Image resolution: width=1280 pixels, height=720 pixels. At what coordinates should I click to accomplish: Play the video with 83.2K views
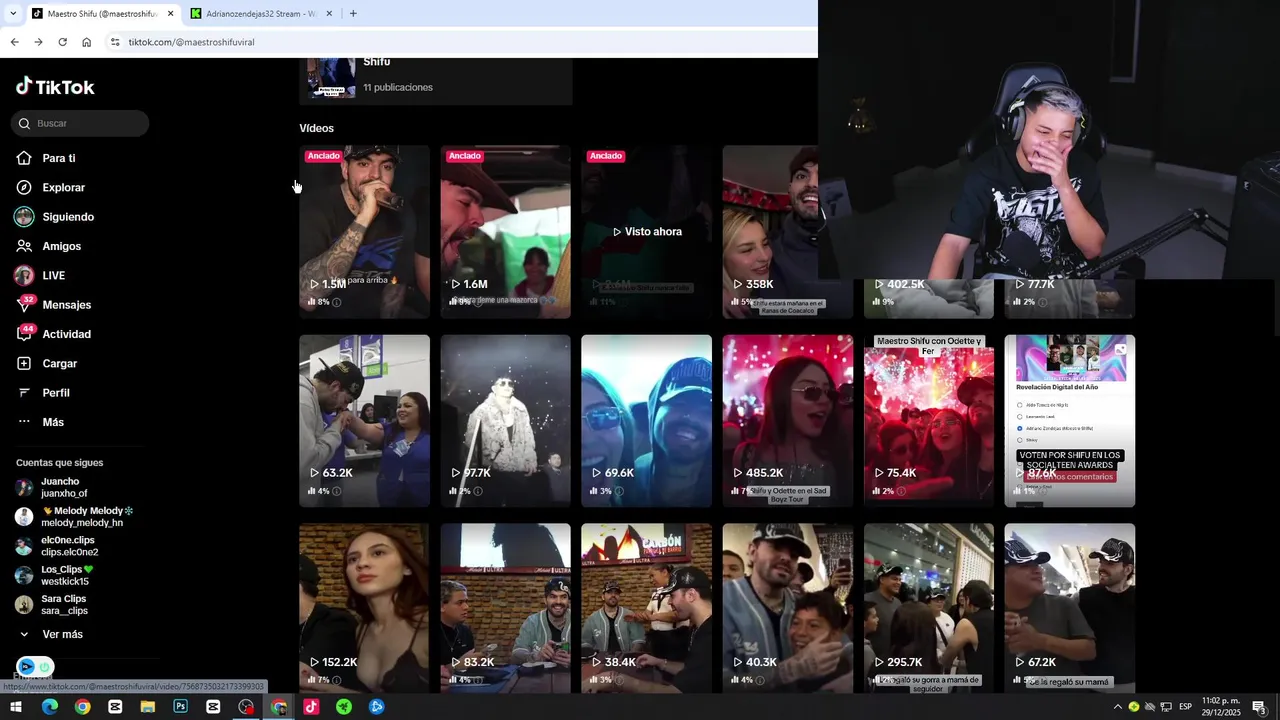505,608
